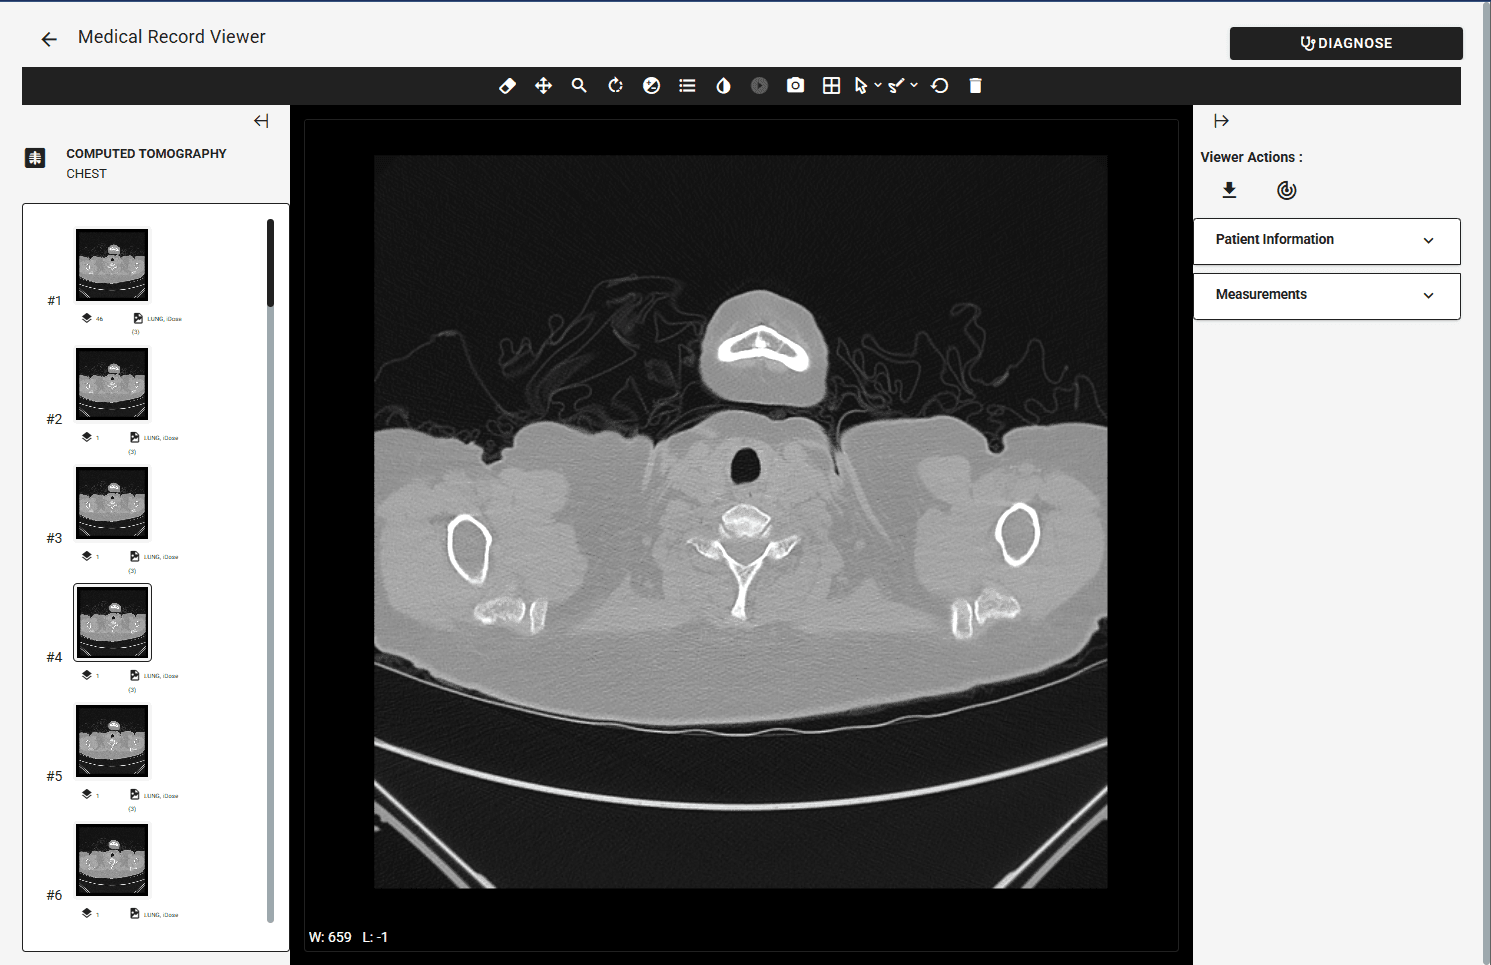
Task: Click the layers icon under series #5
Action: (87, 794)
